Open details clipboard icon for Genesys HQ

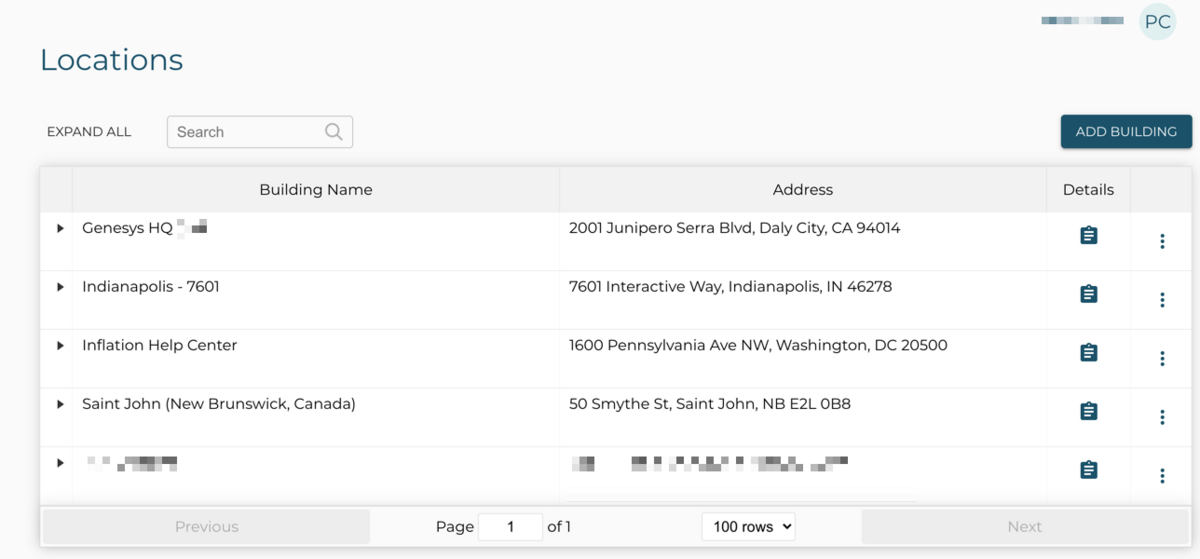click(1089, 235)
